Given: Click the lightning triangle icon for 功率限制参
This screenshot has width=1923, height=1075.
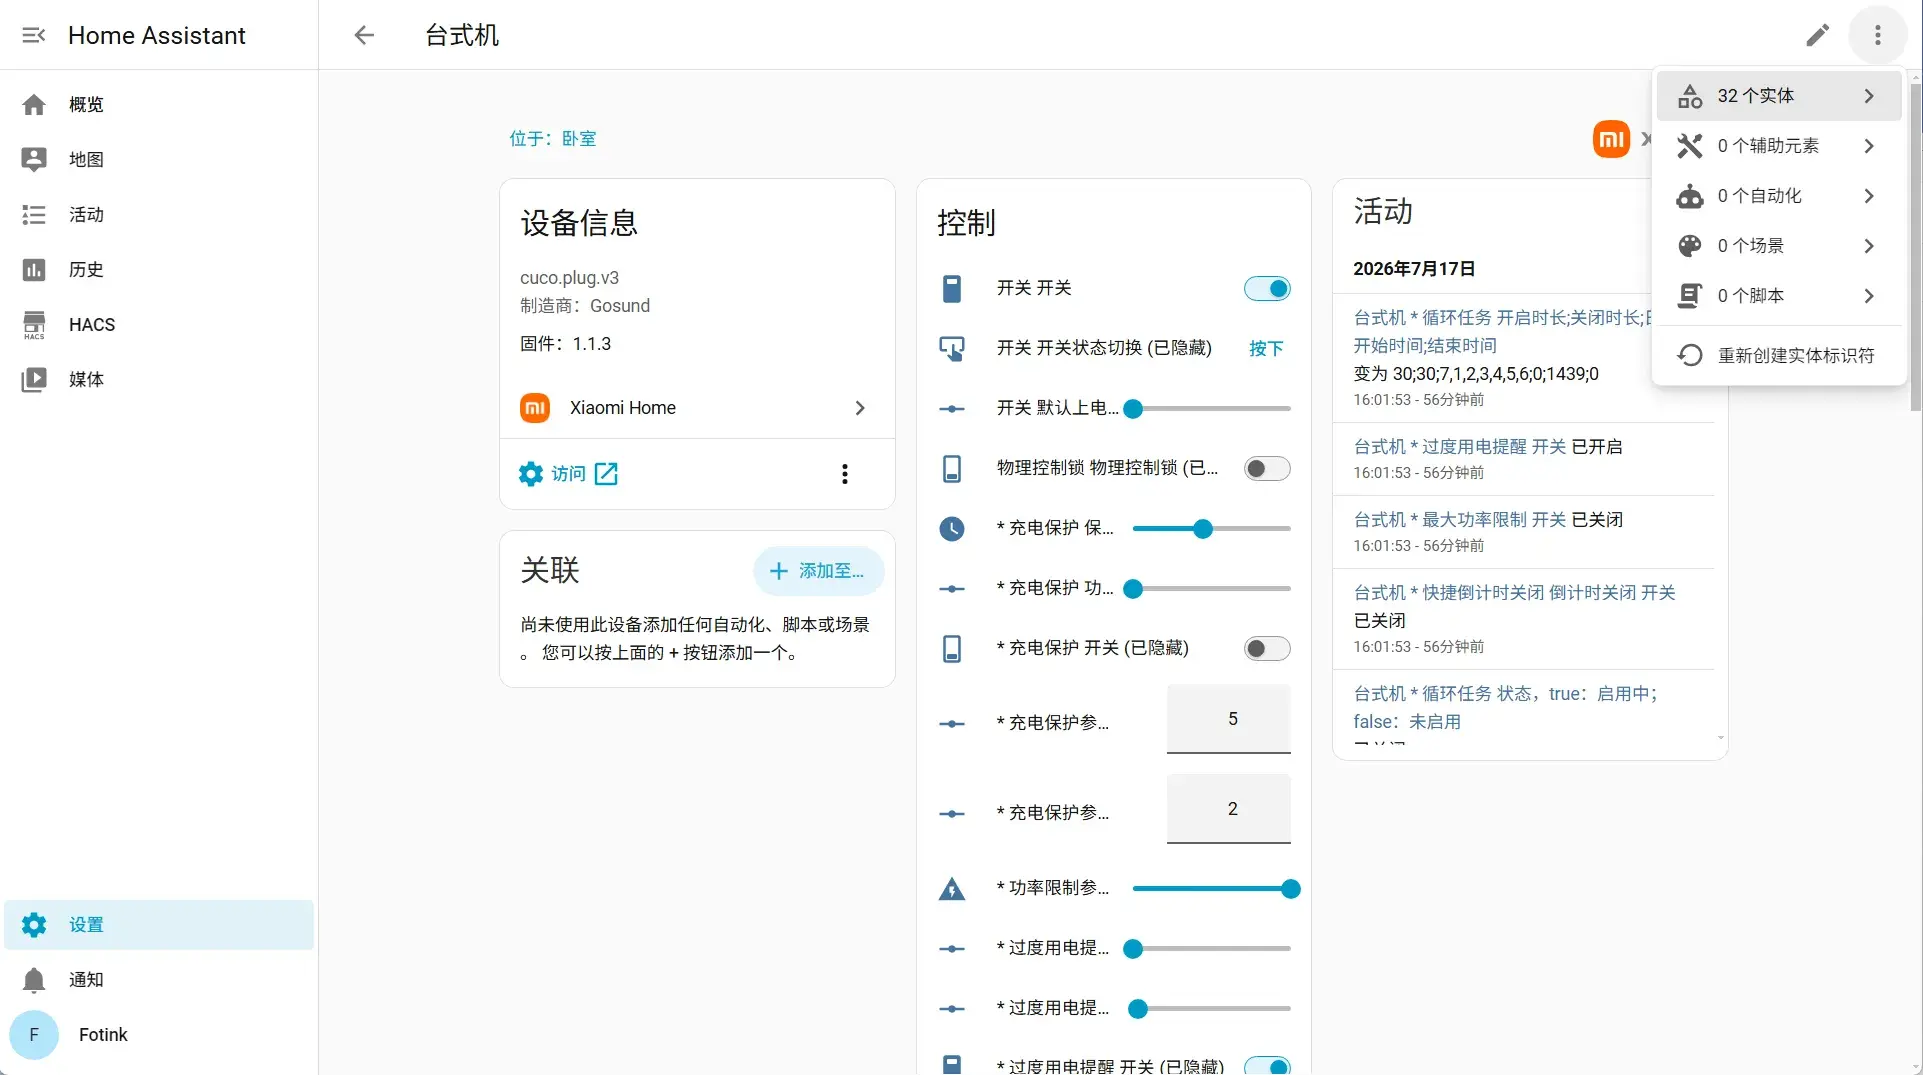Looking at the screenshot, I should [952, 888].
